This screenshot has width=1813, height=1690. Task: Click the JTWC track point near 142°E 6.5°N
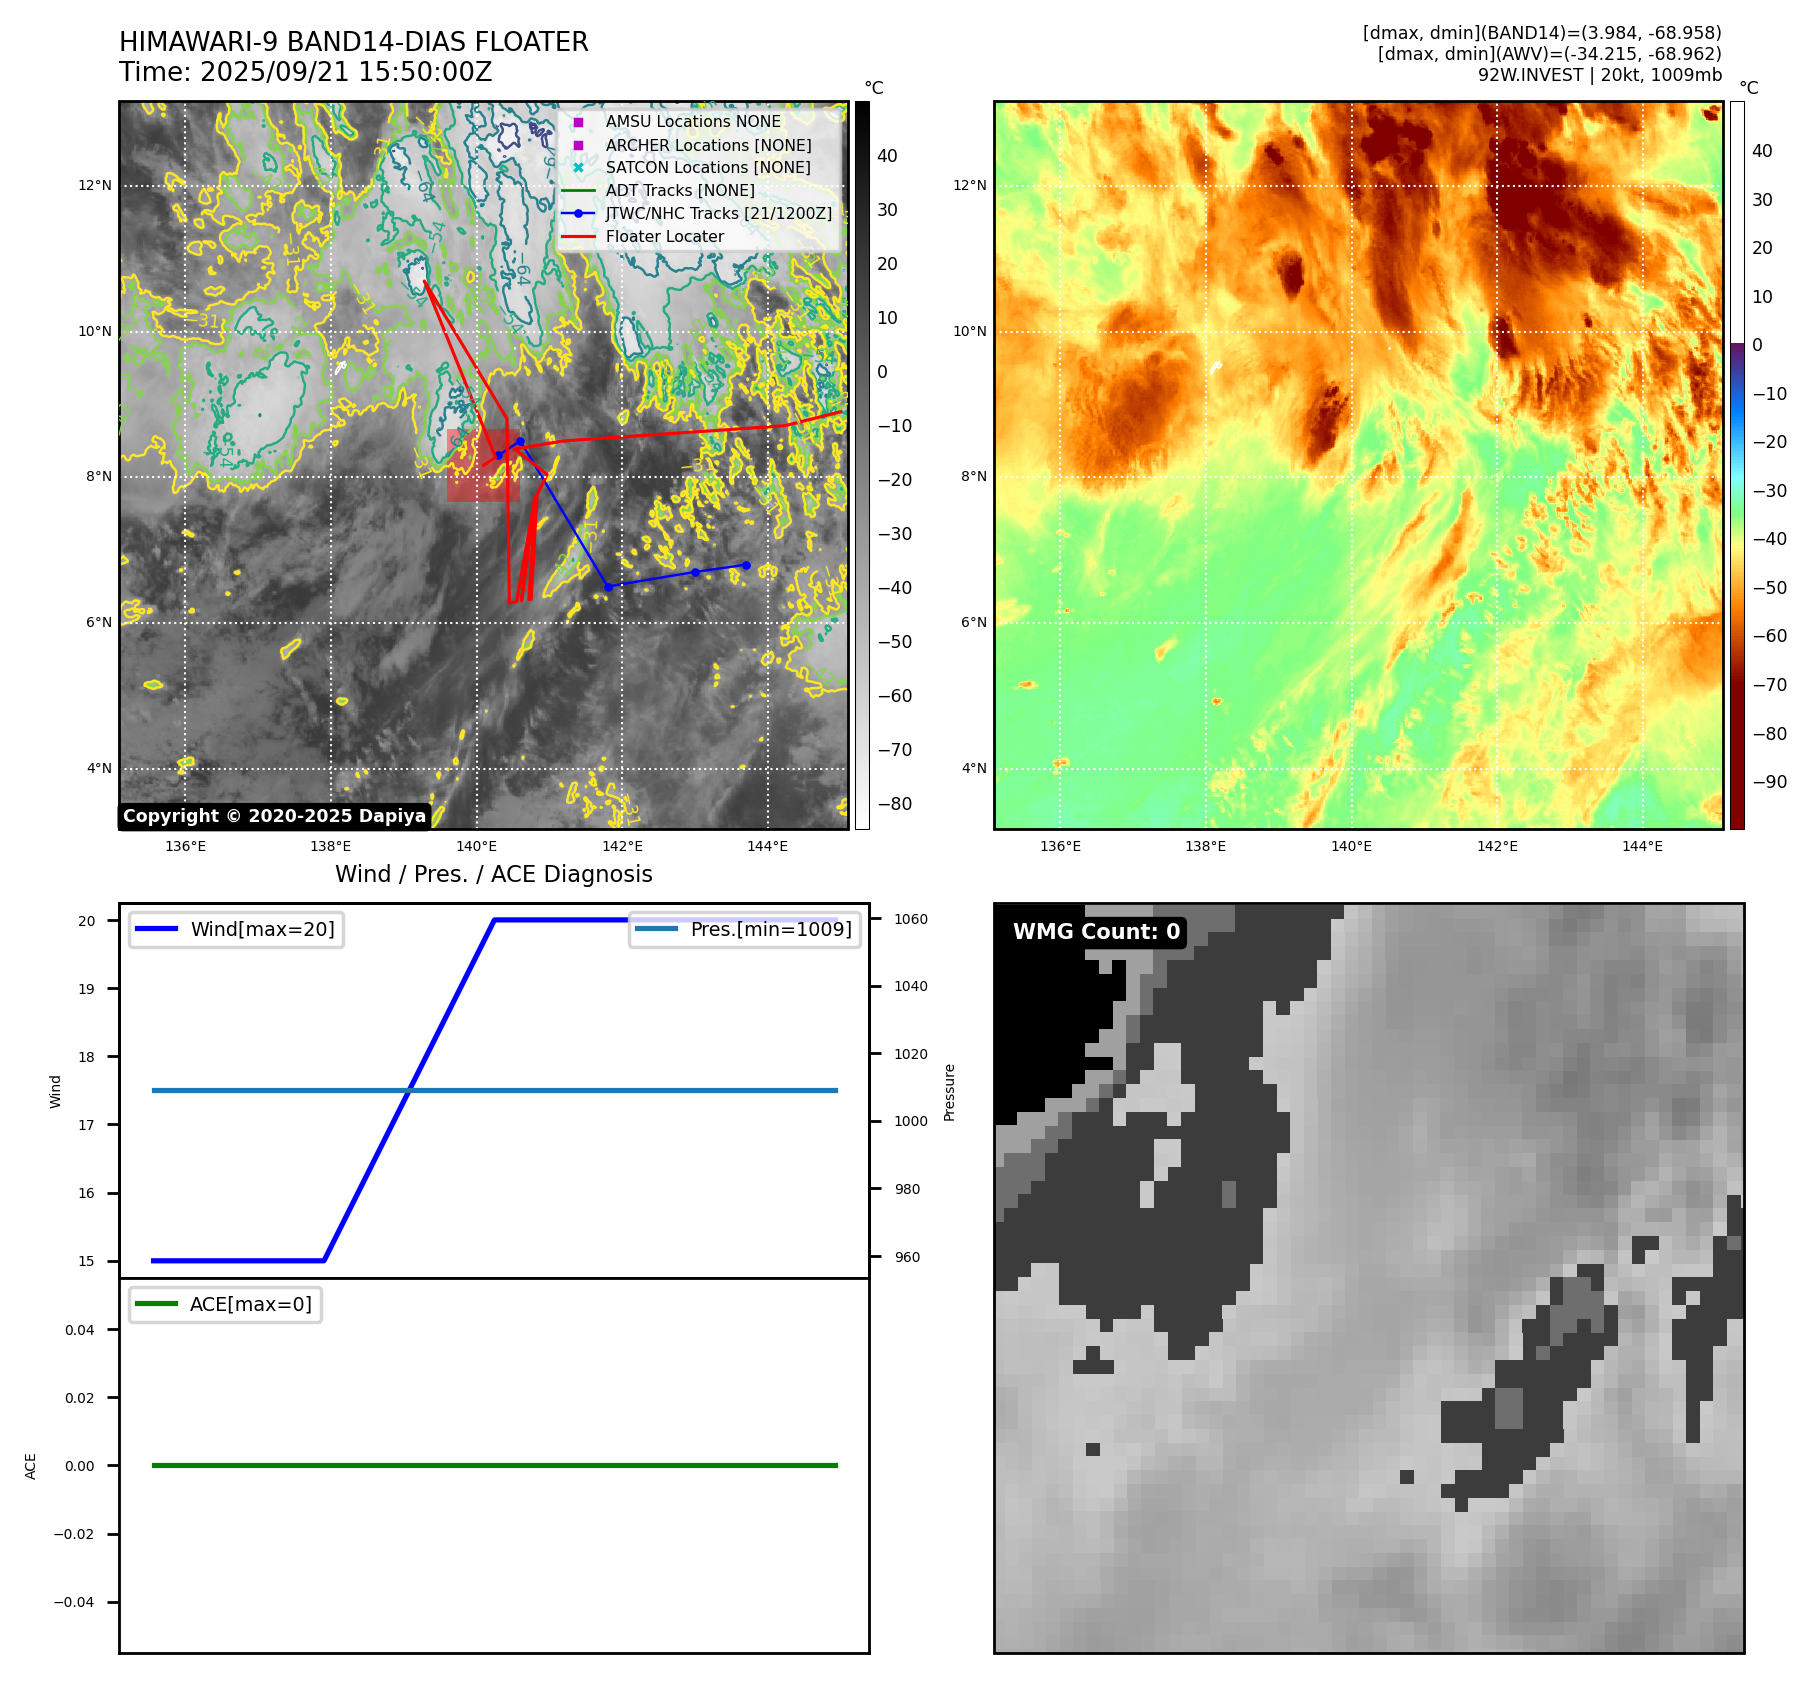(608, 587)
